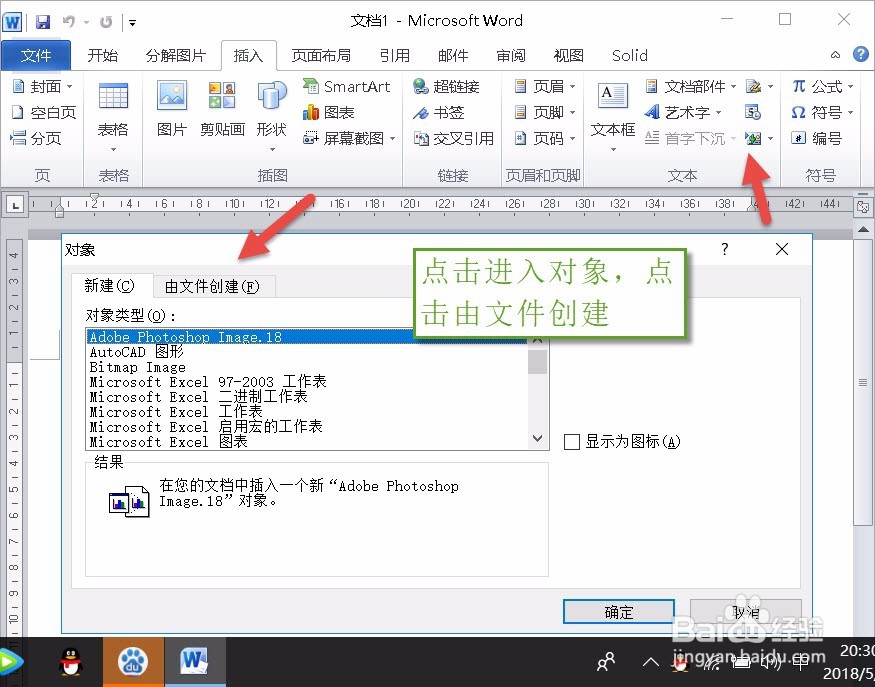Close the Object (对象) dialog
The width and height of the screenshot is (875, 687).
point(782,249)
